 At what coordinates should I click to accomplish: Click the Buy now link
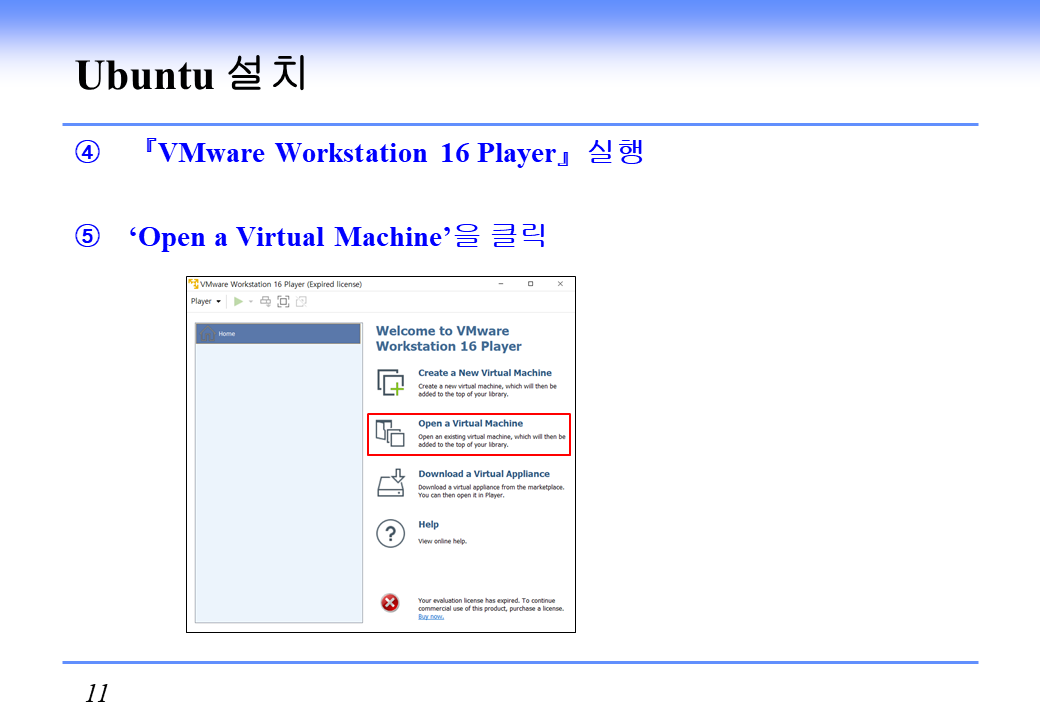(x=431, y=617)
